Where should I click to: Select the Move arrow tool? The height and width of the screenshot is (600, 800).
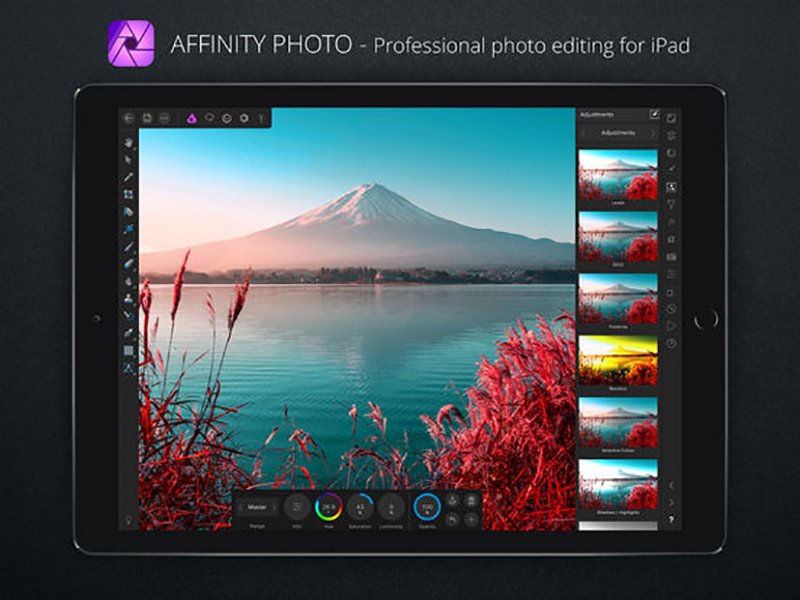click(129, 159)
